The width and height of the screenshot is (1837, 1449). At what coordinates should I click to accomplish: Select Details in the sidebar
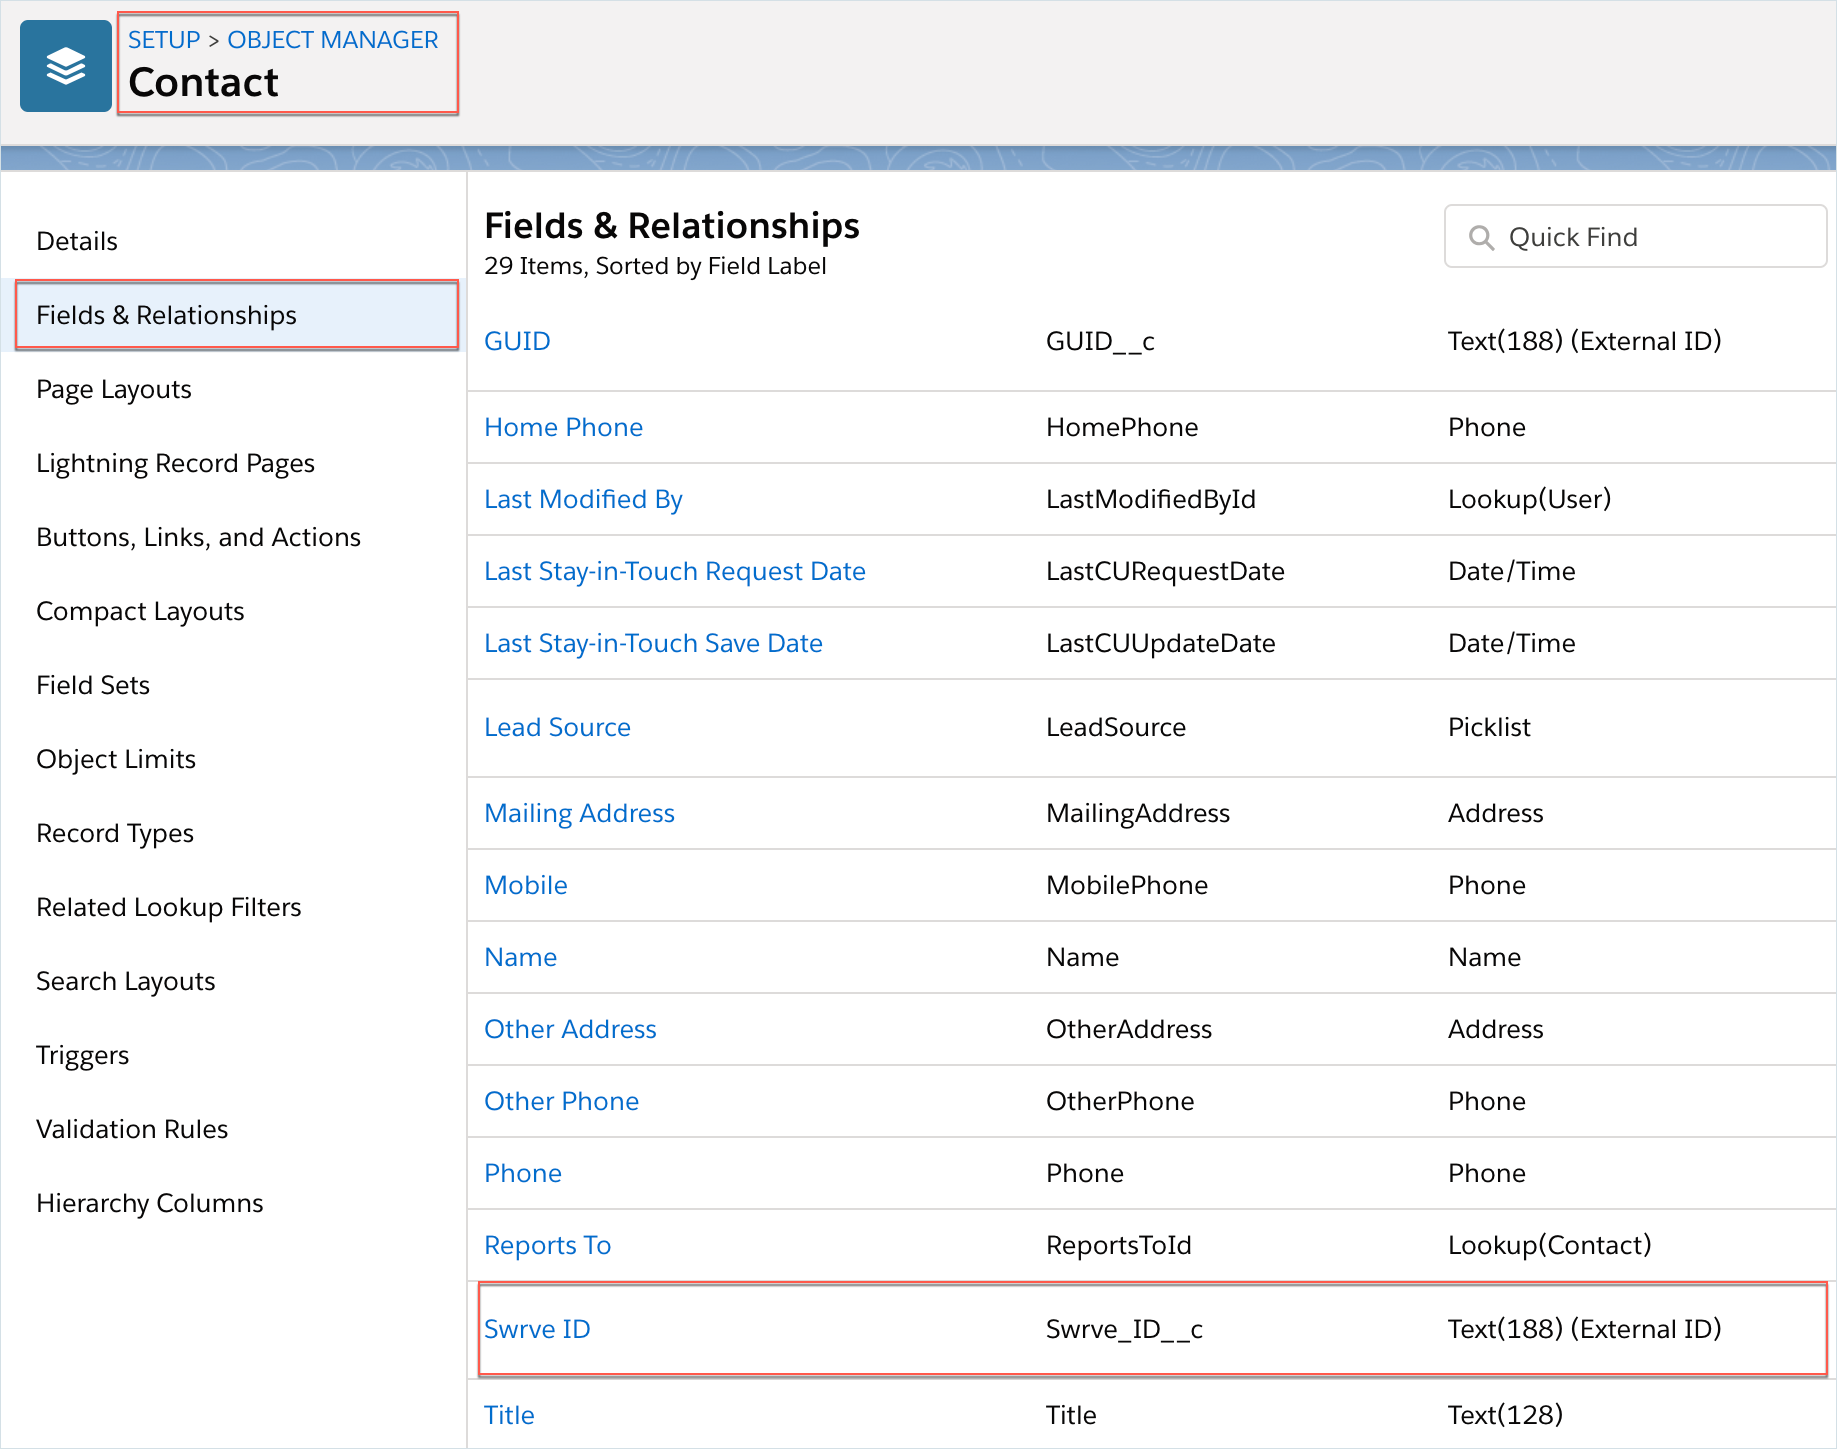point(77,241)
